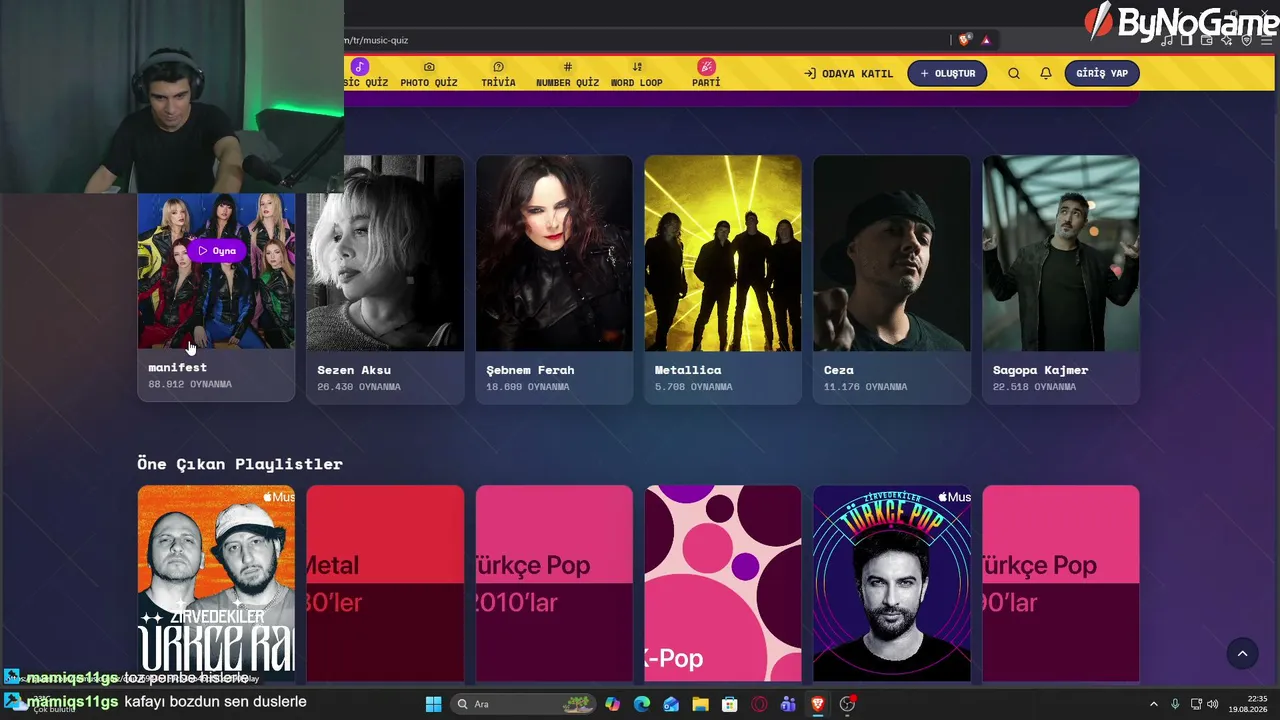1280x720 pixels.
Task: Open the Sagopa Kajmer artist card
Action: point(1061,280)
